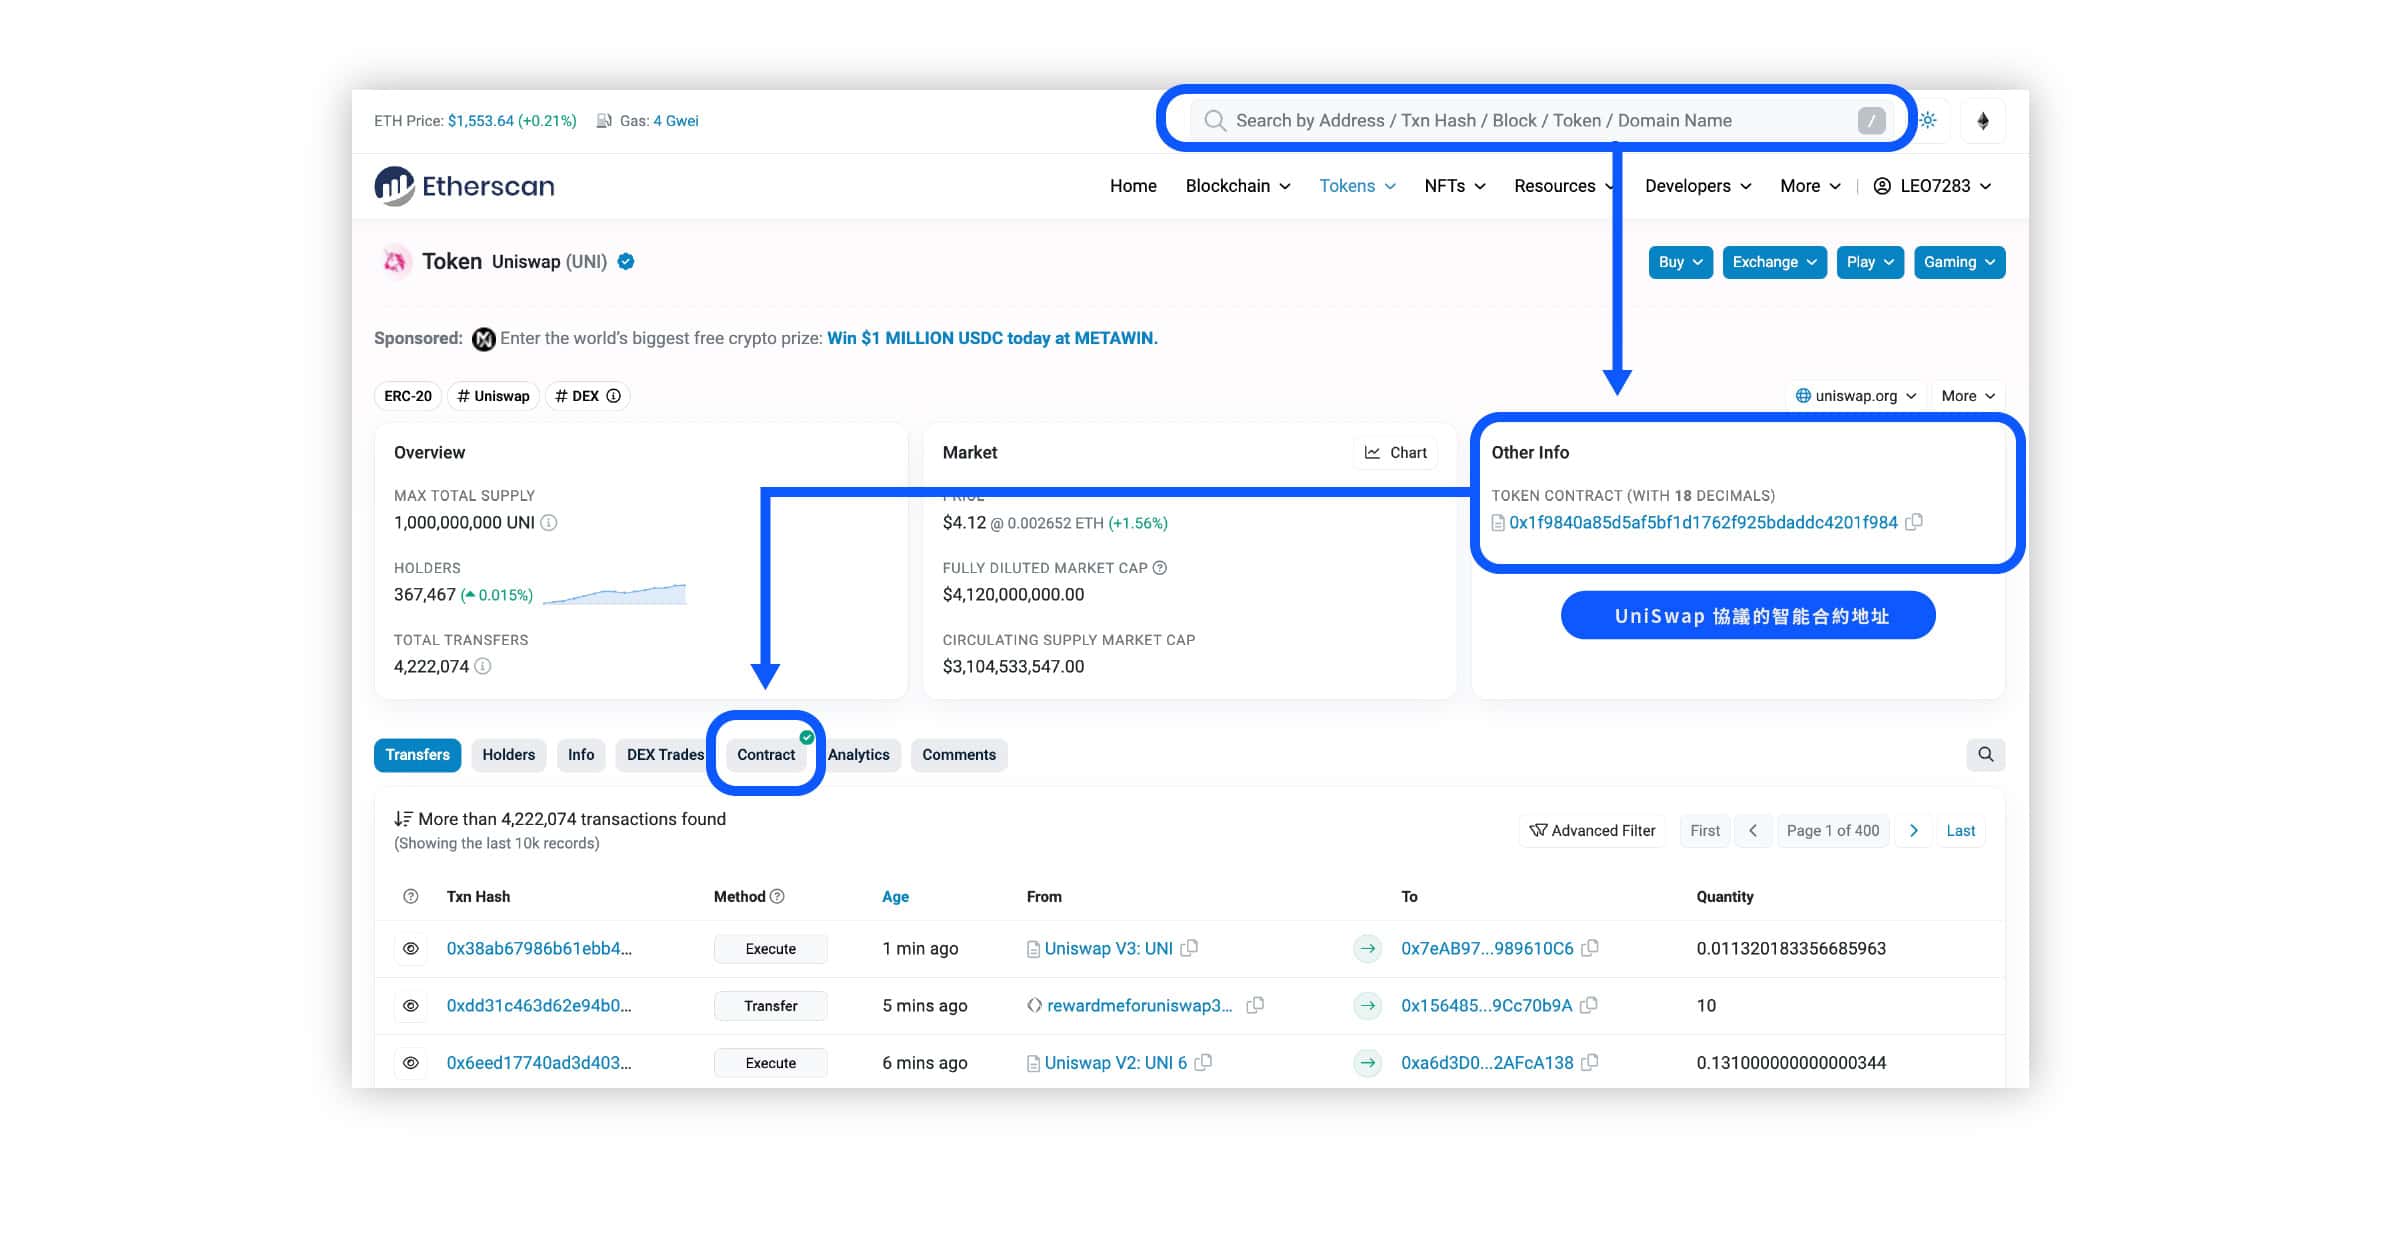Open the METAWIN sponsored prize link

[x=992, y=338]
